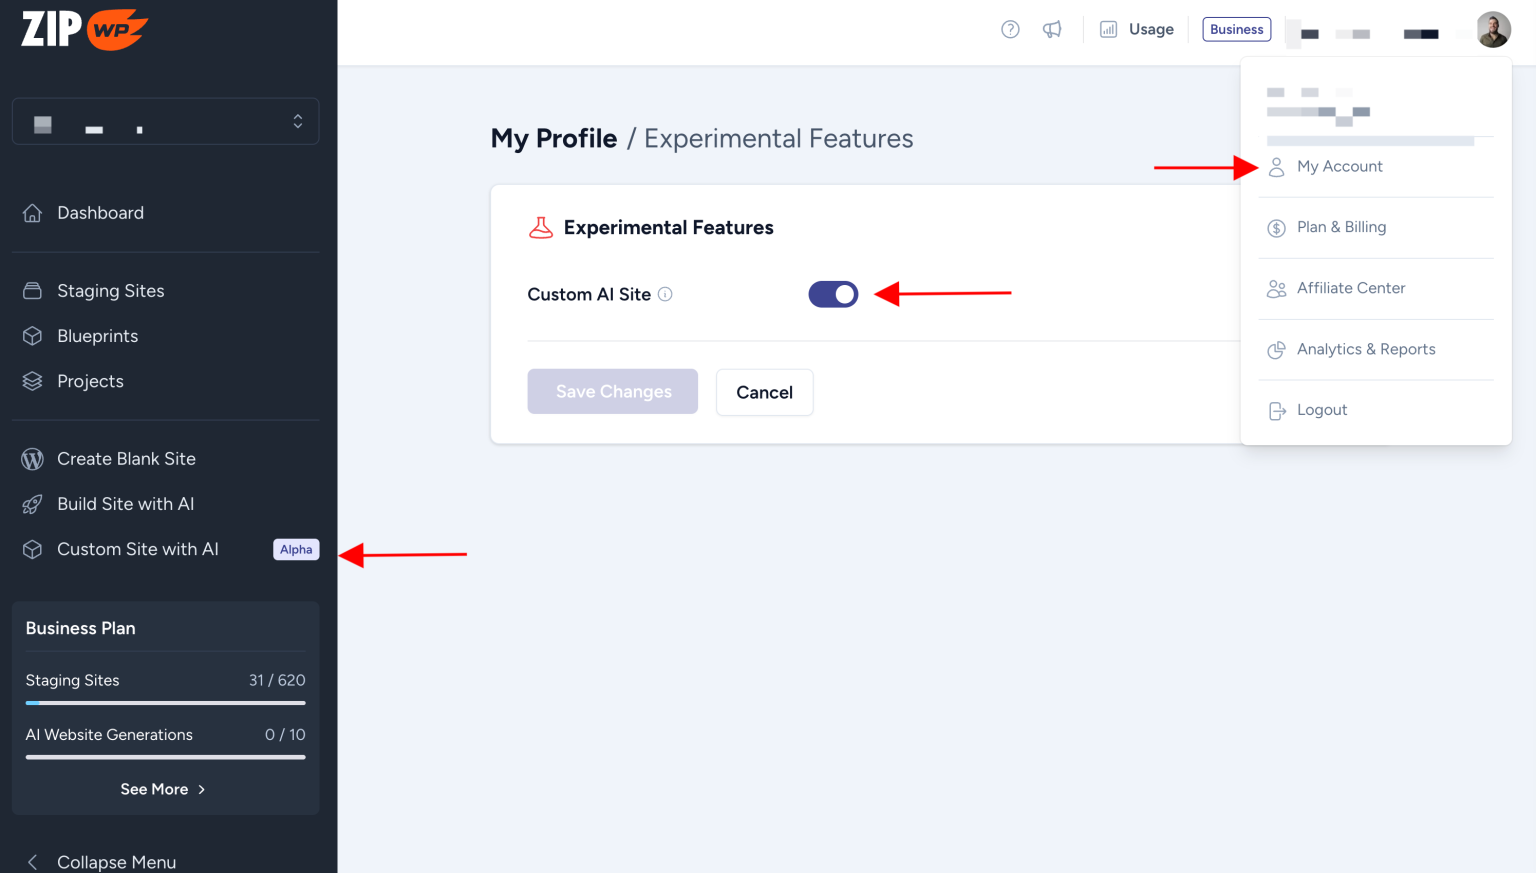Open the site selector dropdown in the sidebar
The image size is (1536, 873).
coord(165,120)
